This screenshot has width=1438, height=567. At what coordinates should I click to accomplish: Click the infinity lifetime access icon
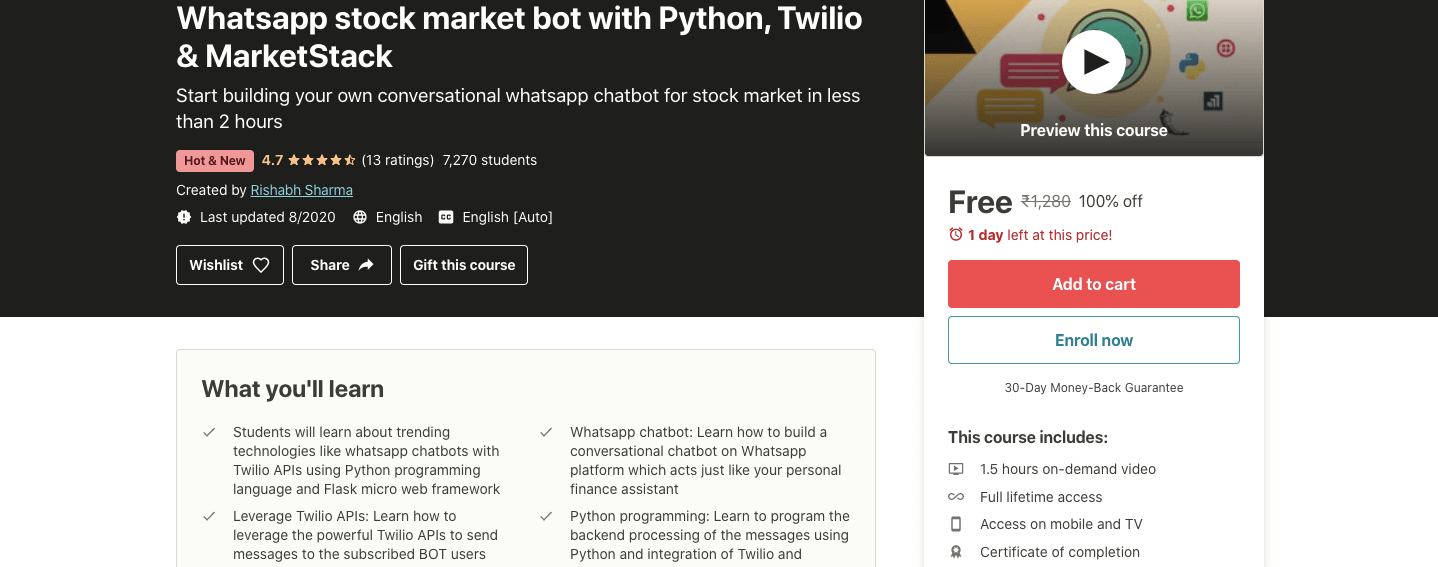click(x=956, y=497)
